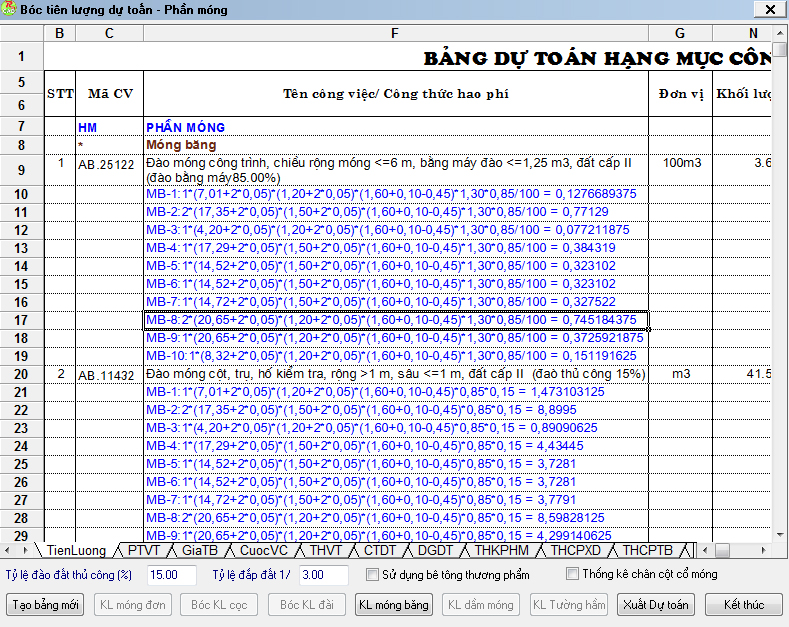Click the m3 unit cell in row 20
Screen dimensions: 789x627
[681, 374]
